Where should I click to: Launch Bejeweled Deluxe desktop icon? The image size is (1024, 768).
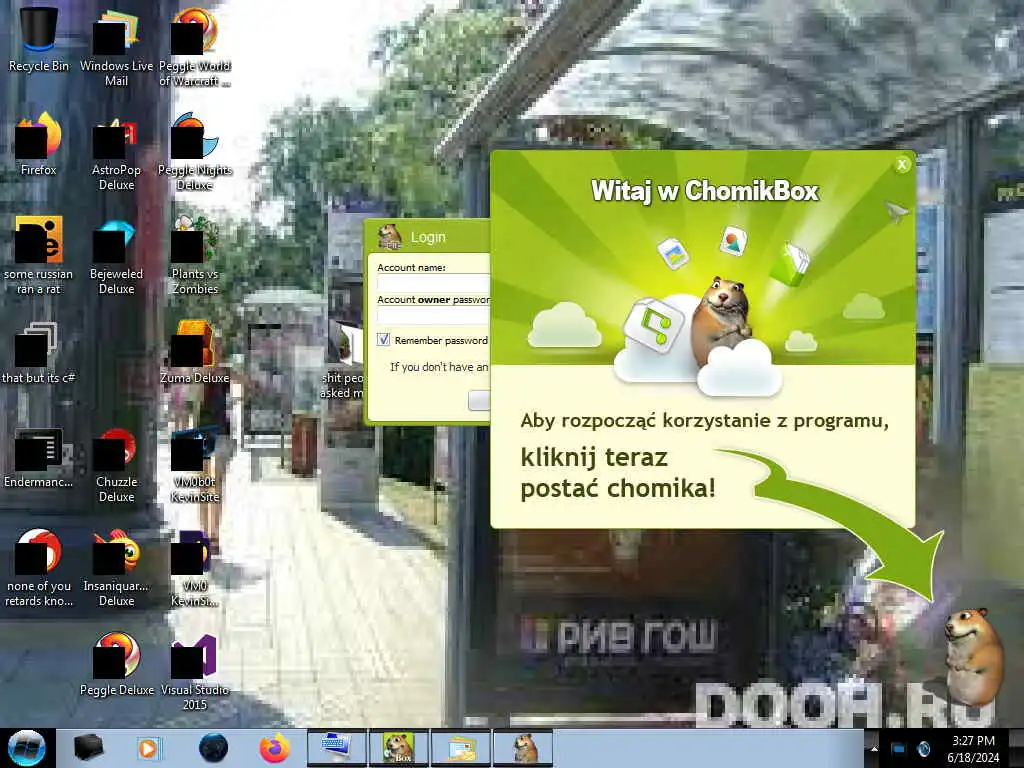pyautogui.click(x=116, y=255)
